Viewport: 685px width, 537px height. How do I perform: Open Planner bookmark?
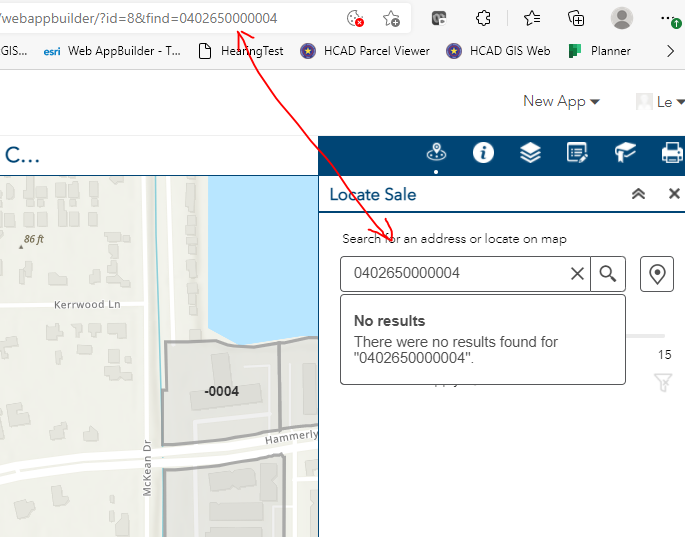click(600, 51)
